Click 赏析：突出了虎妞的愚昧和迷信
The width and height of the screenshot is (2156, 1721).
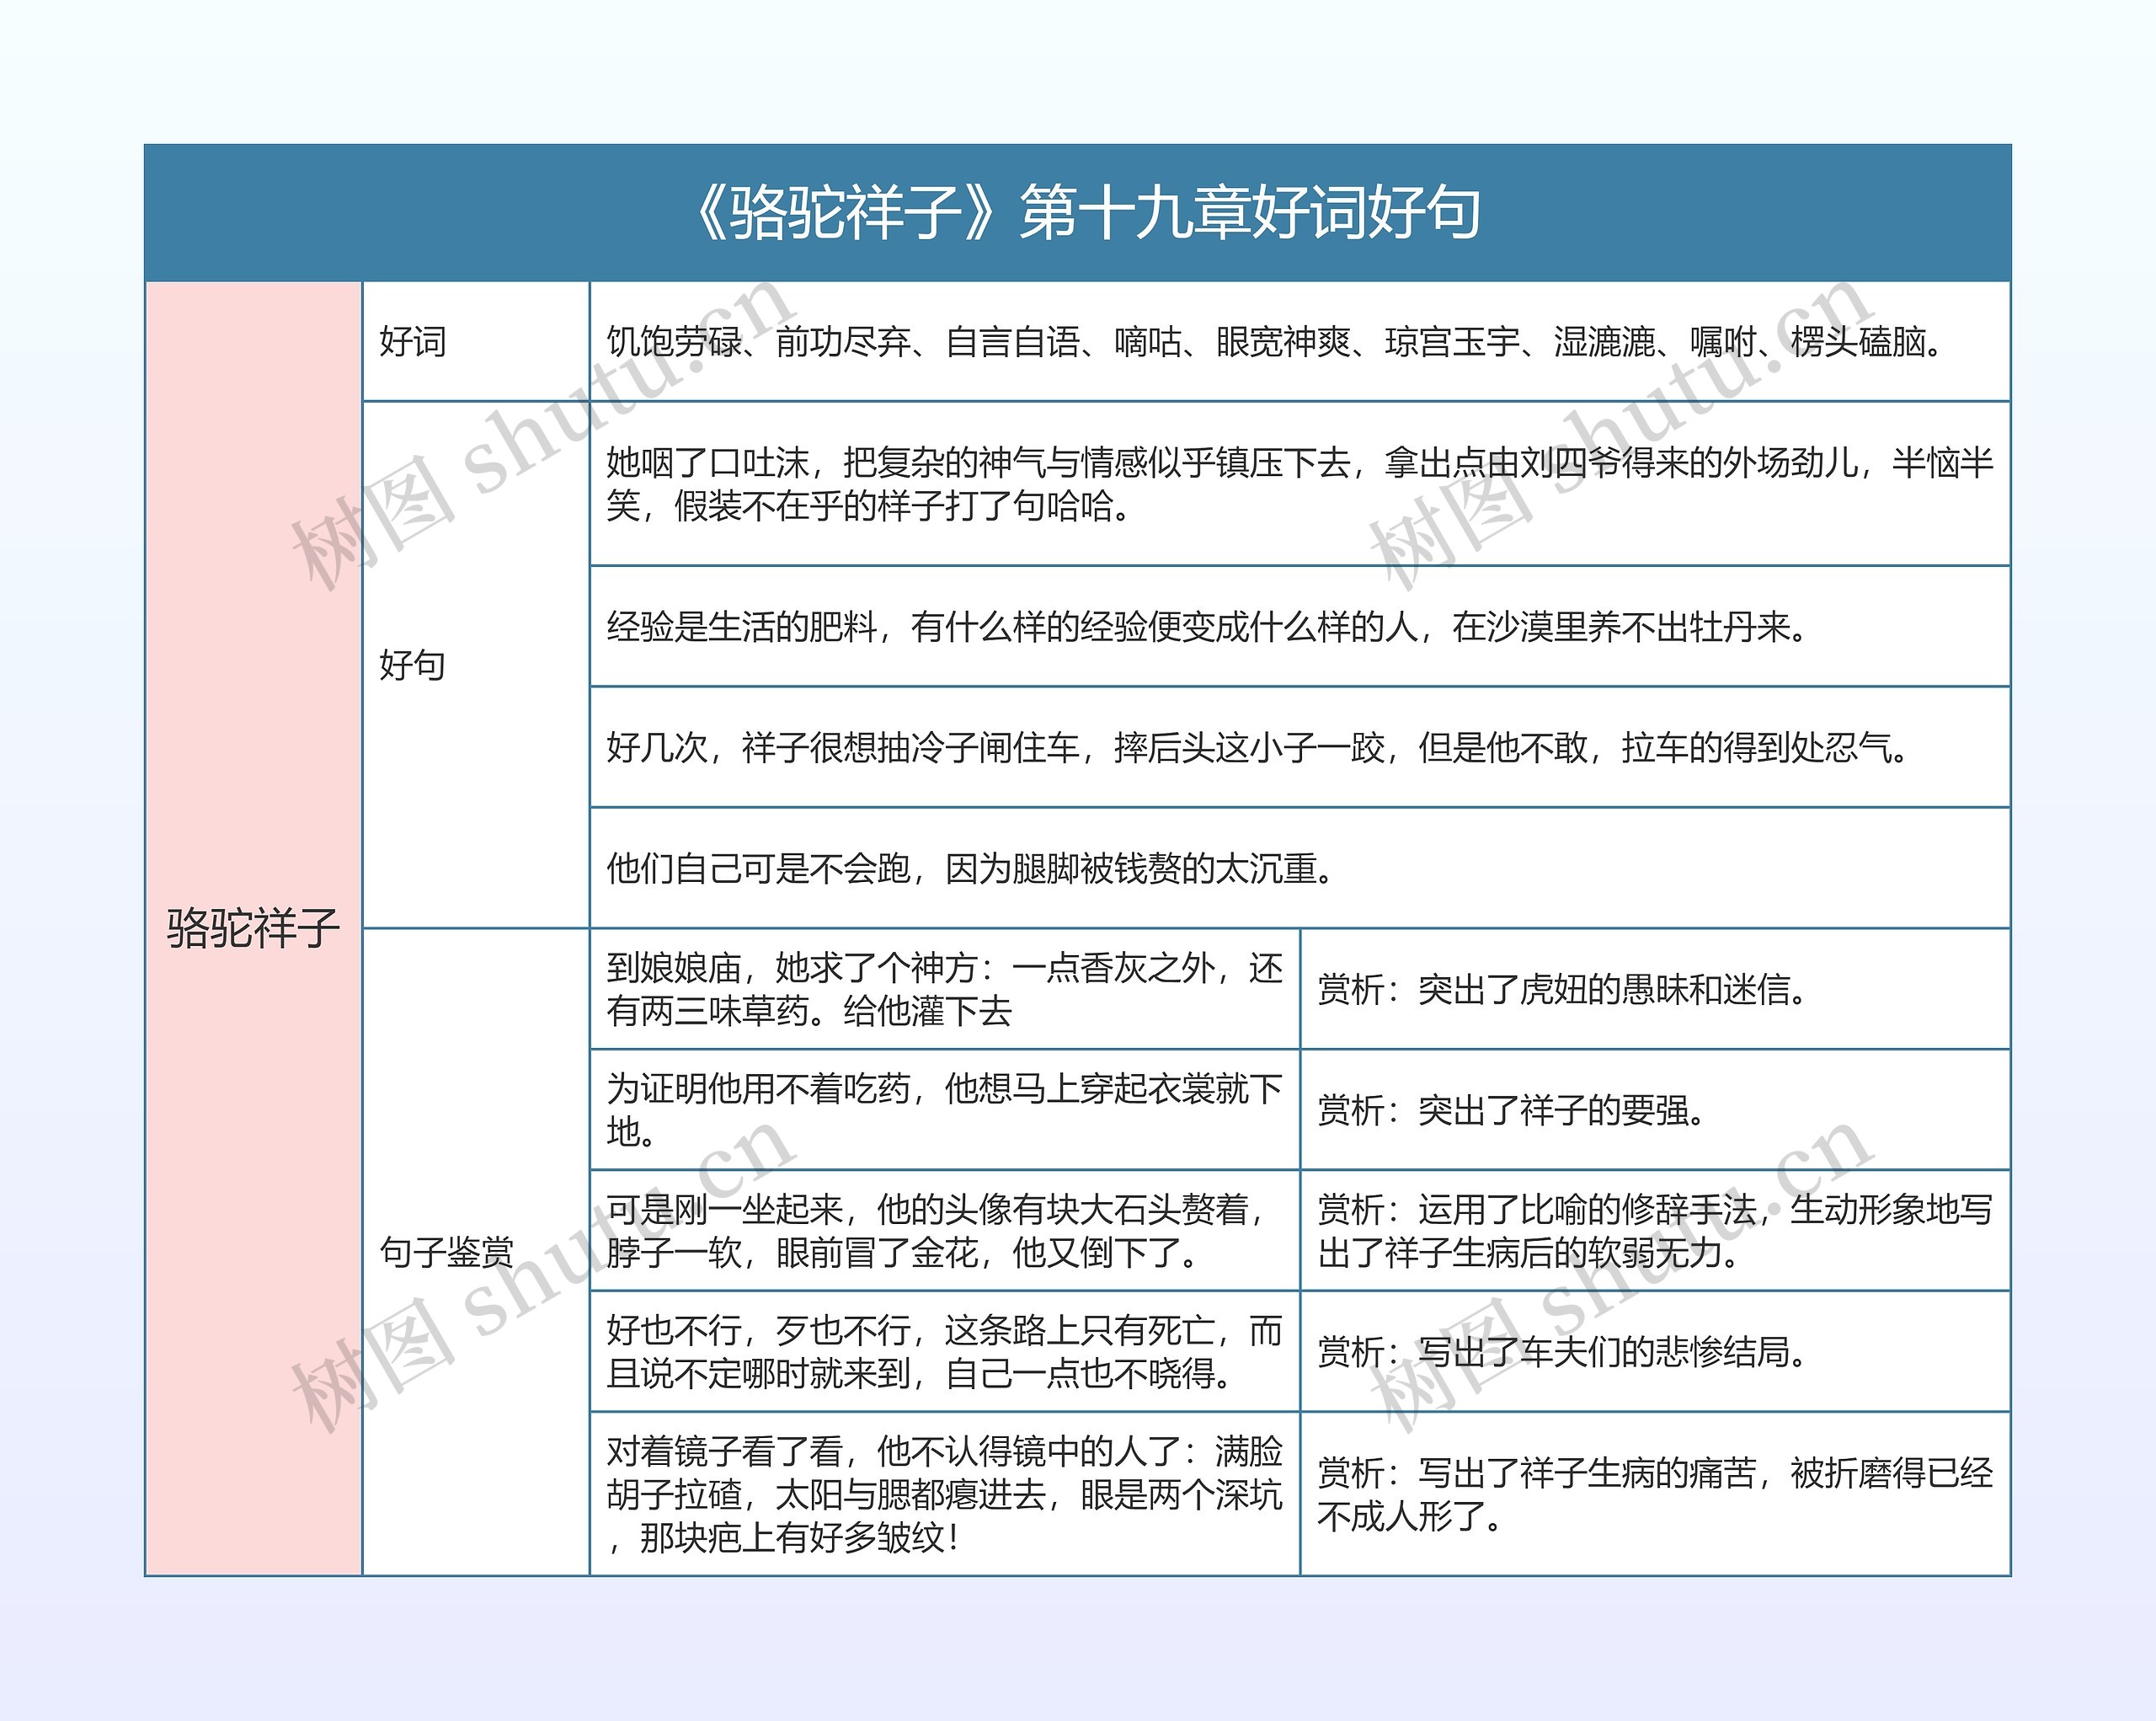coord(1656,989)
